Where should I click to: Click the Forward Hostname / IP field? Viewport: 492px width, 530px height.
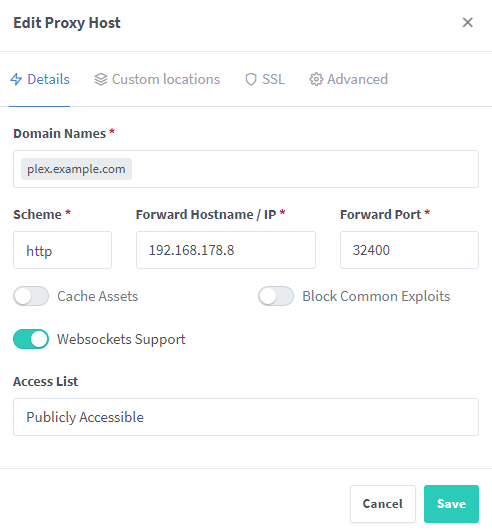click(x=226, y=250)
